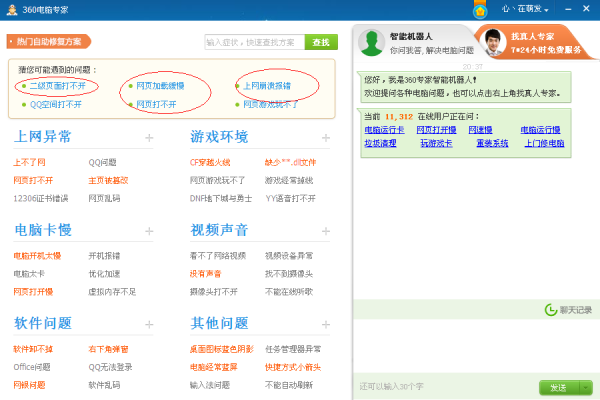Click the green robot avatar icon
600x400 pixels.
[x=372, y=42]
